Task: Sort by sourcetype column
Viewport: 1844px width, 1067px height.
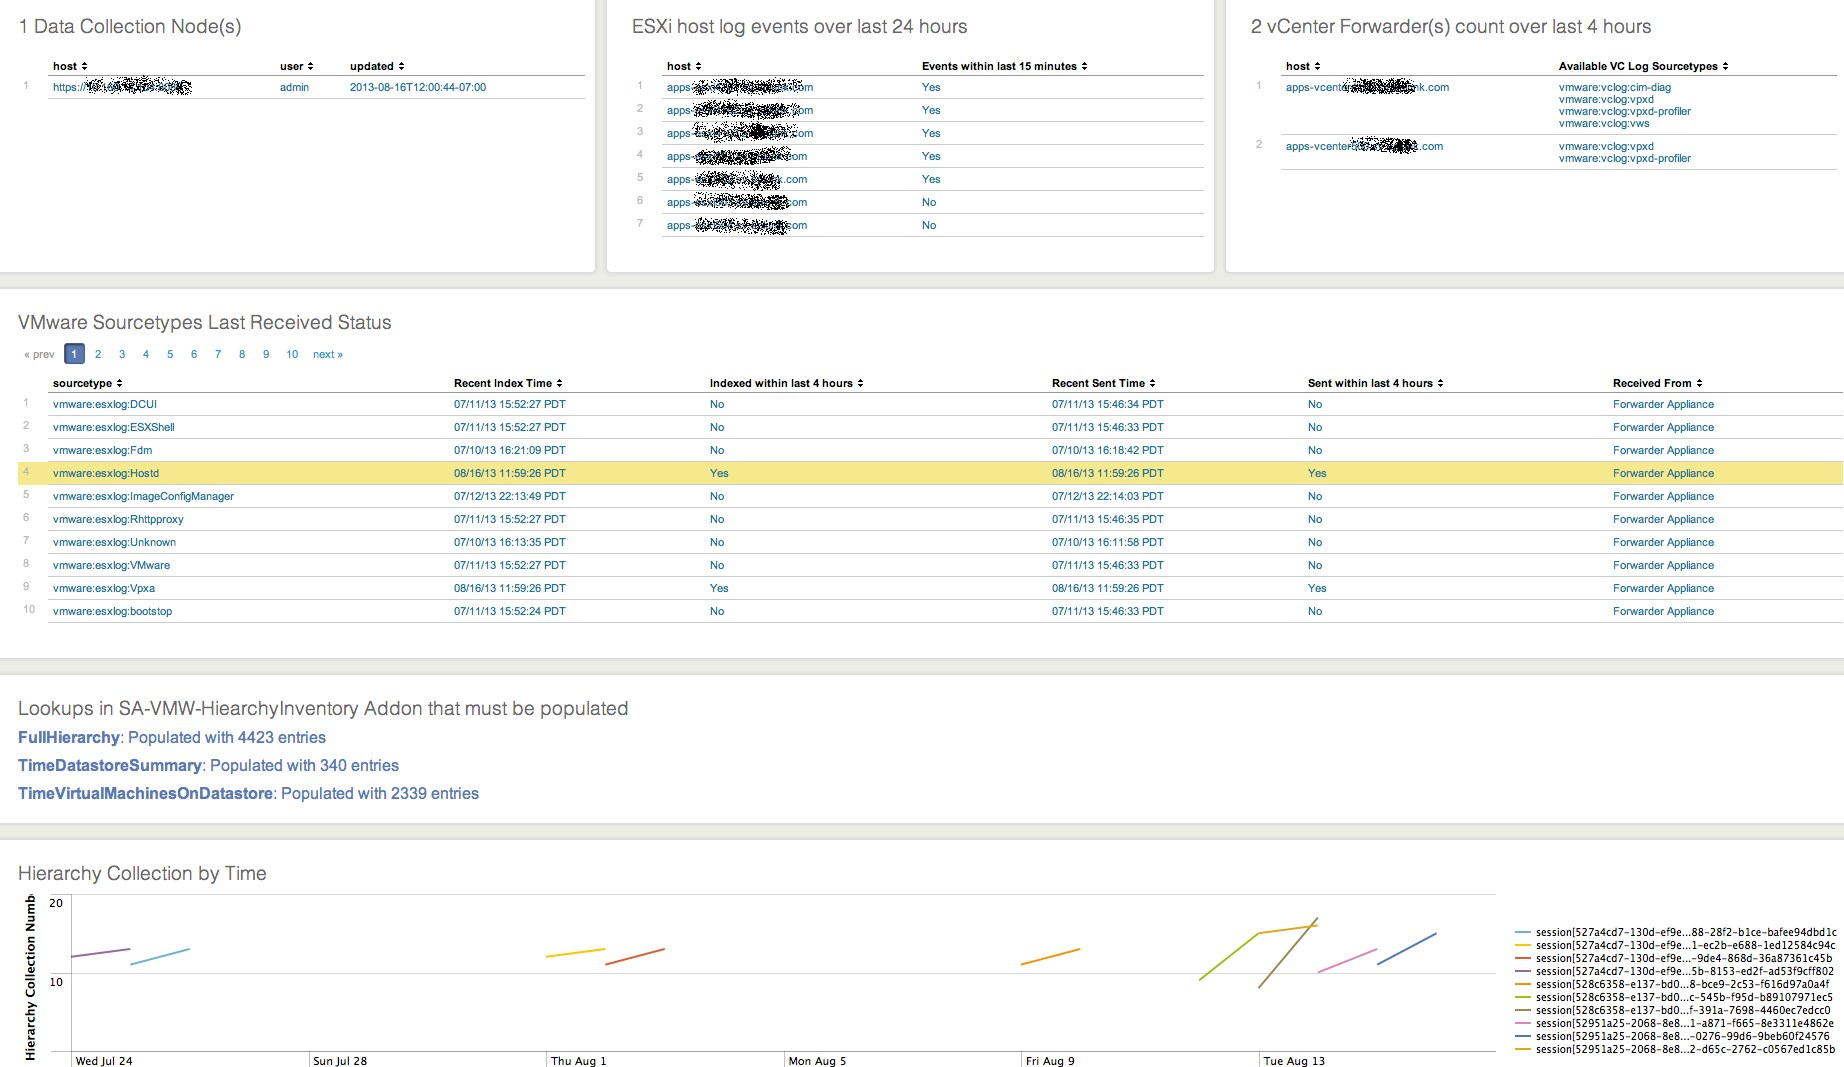Action: pyautogui.click(x=87, y=383)
